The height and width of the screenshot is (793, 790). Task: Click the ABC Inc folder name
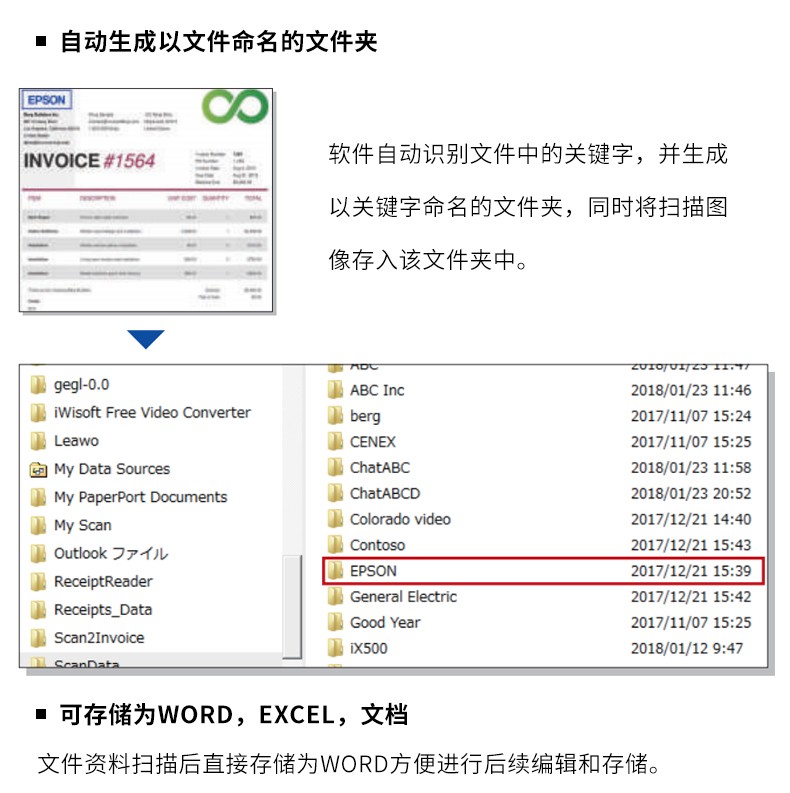[377, 390]
